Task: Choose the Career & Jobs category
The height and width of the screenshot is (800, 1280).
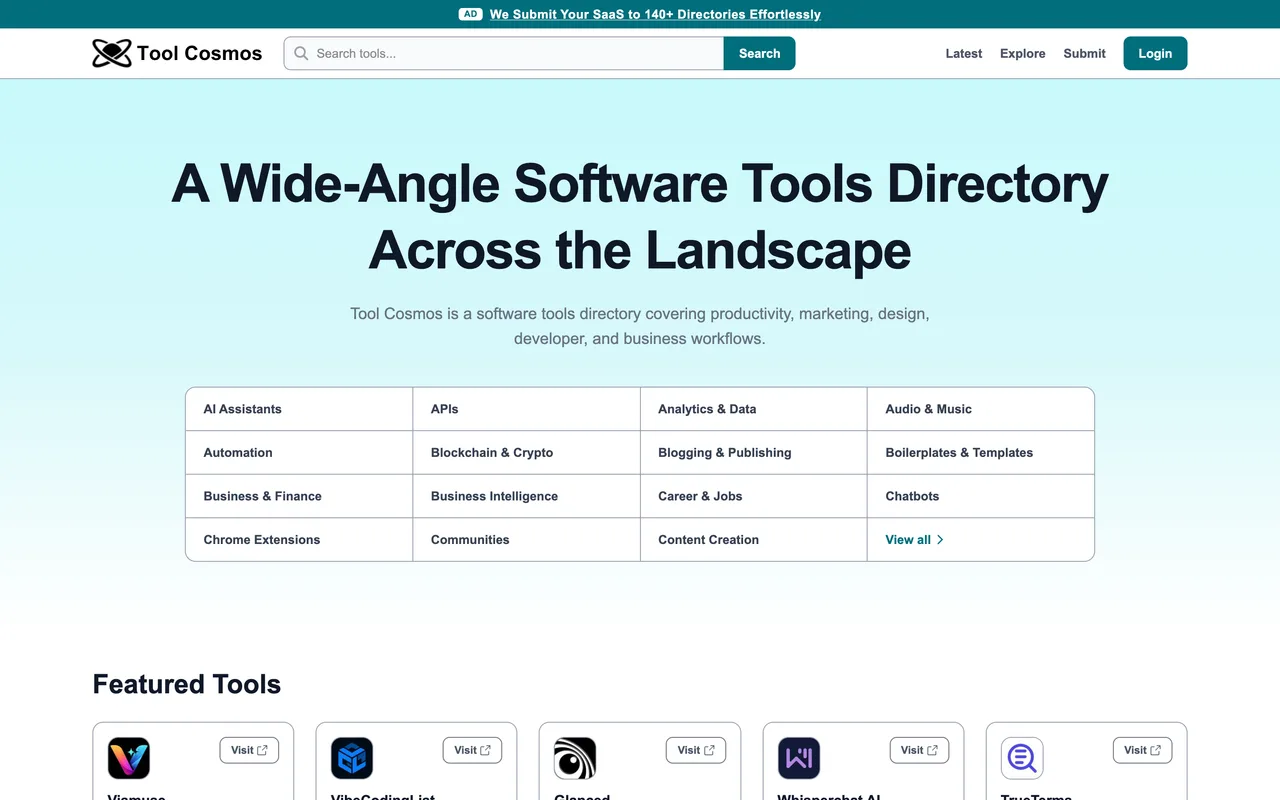Action: 753,496
